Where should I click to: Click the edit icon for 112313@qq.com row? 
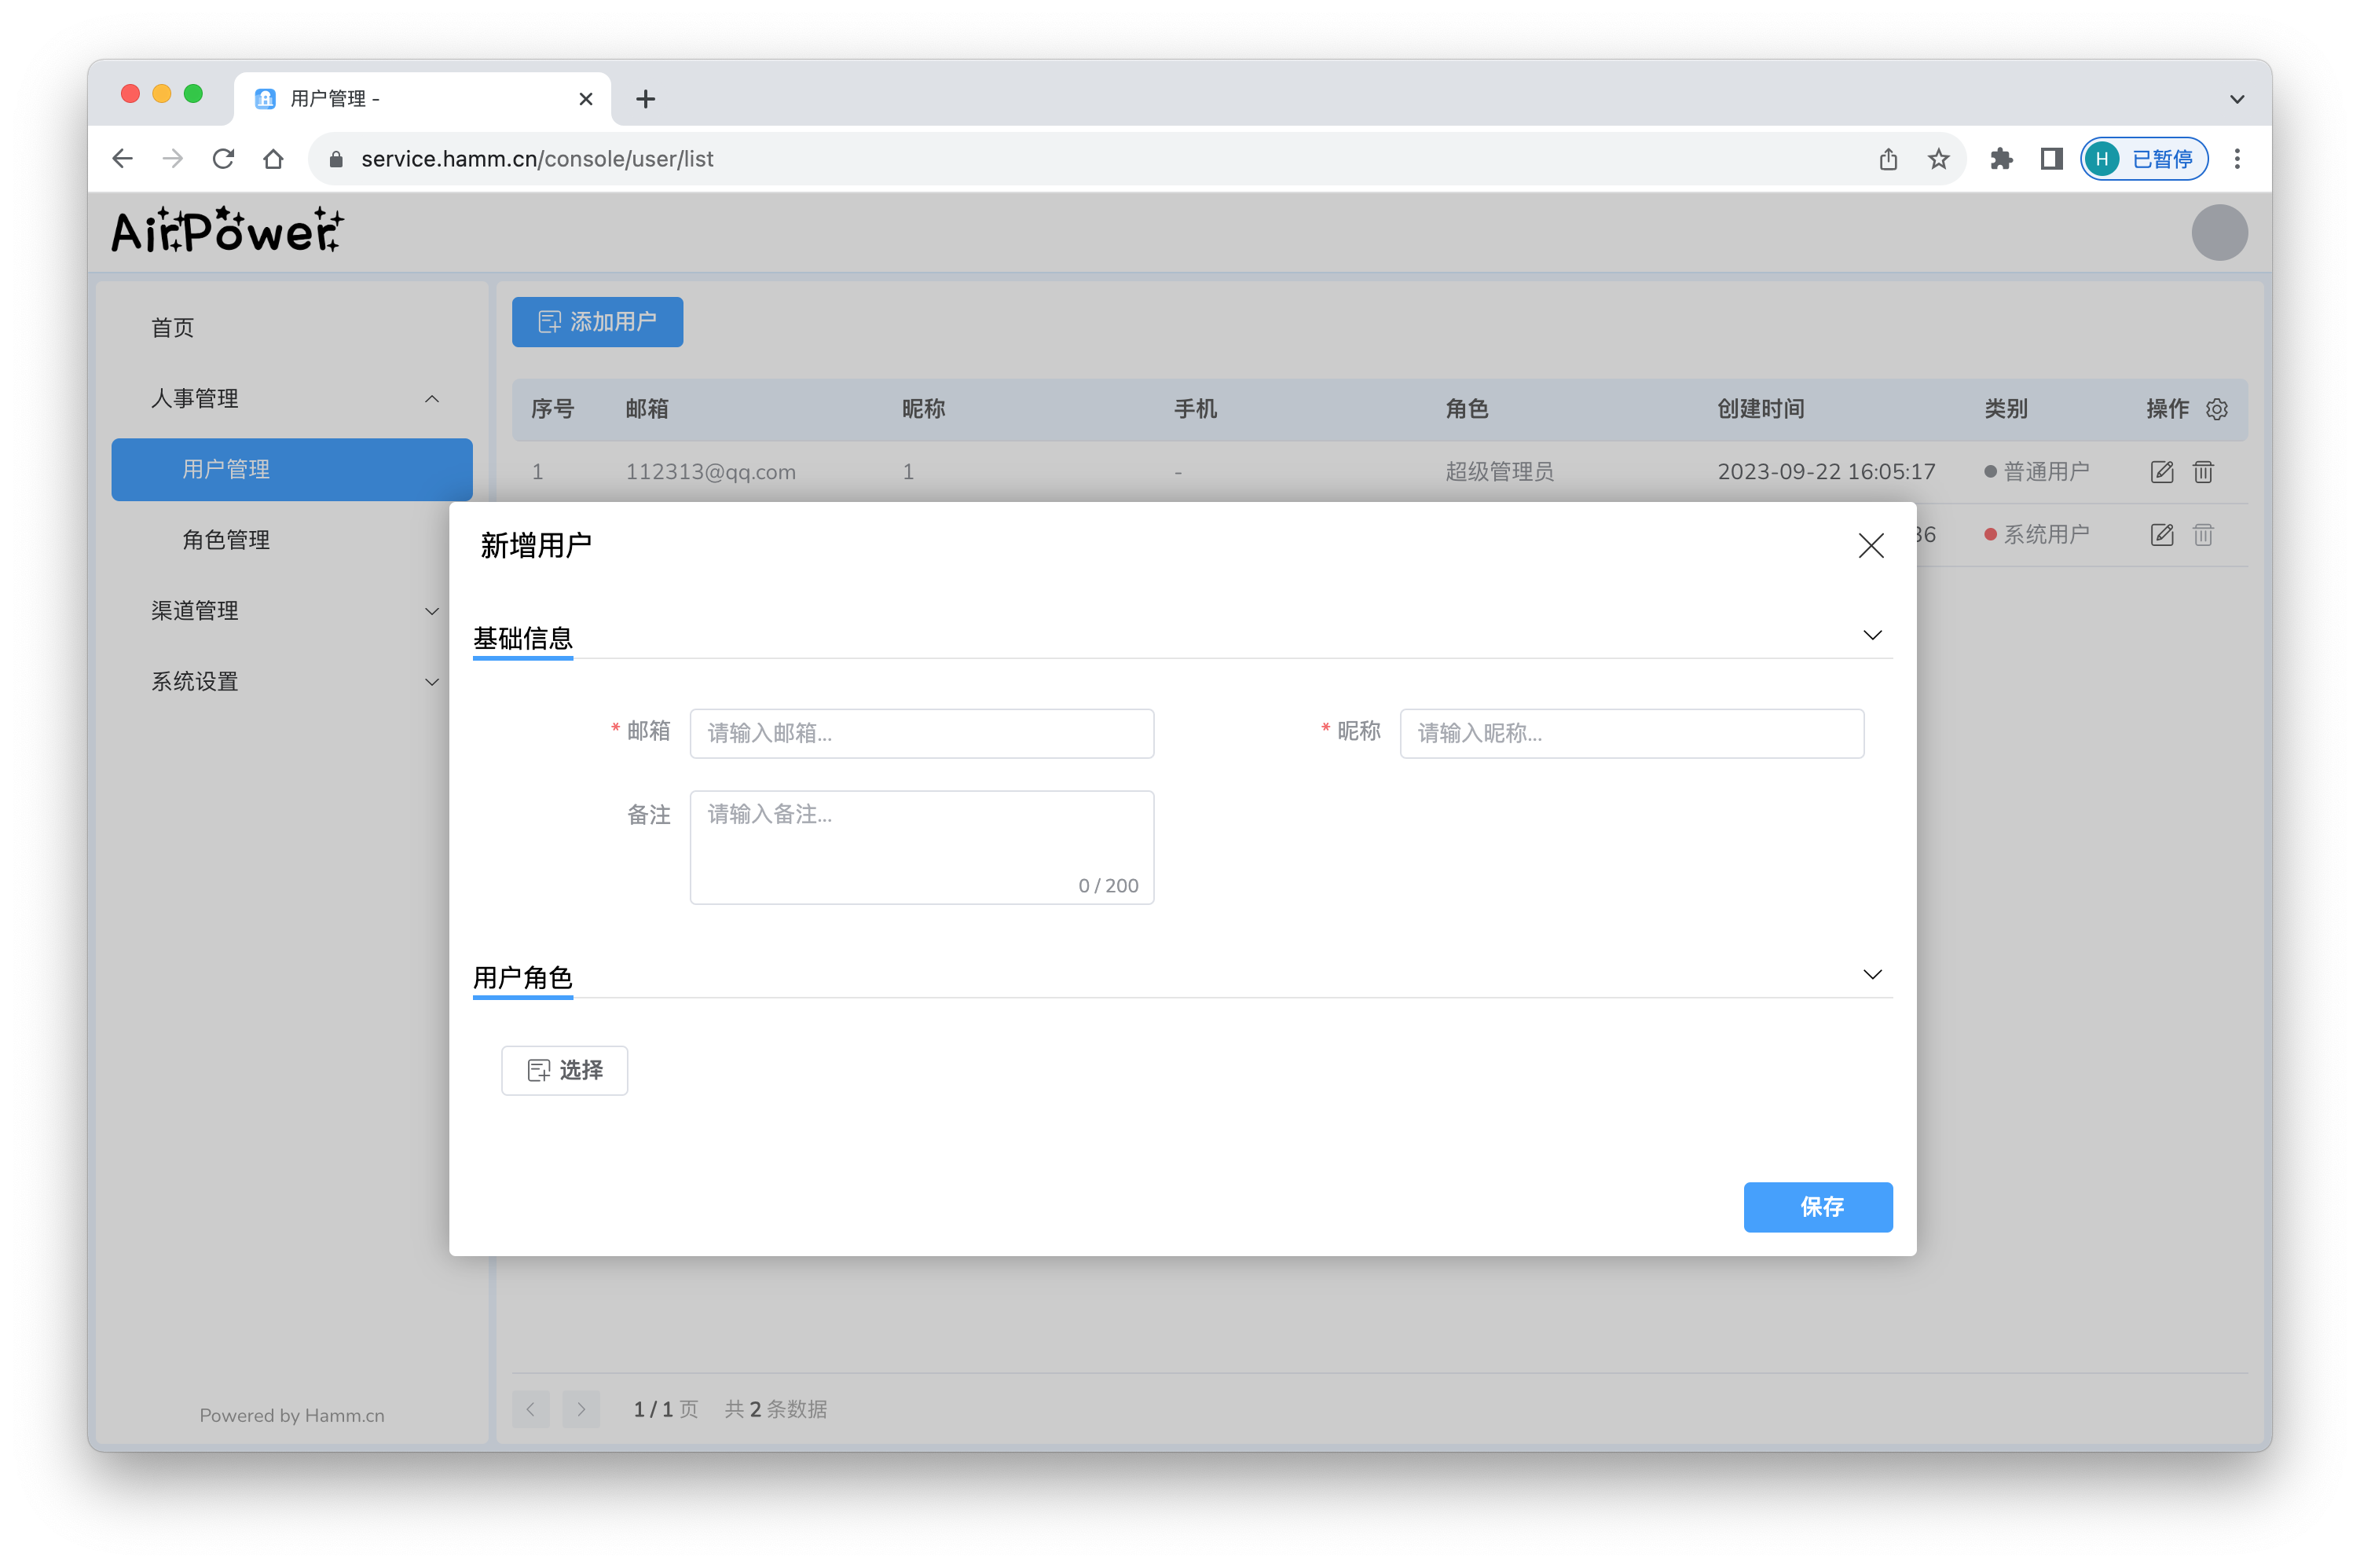(2161, 472)
